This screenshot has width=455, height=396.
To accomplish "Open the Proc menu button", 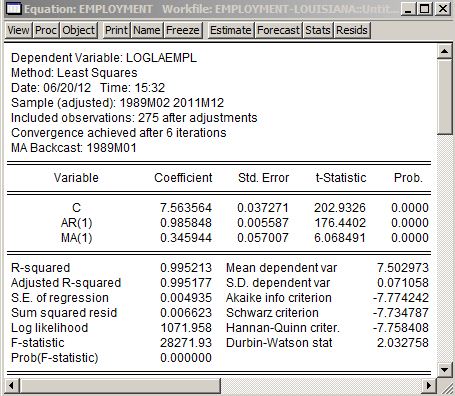I will coord(46,30).
